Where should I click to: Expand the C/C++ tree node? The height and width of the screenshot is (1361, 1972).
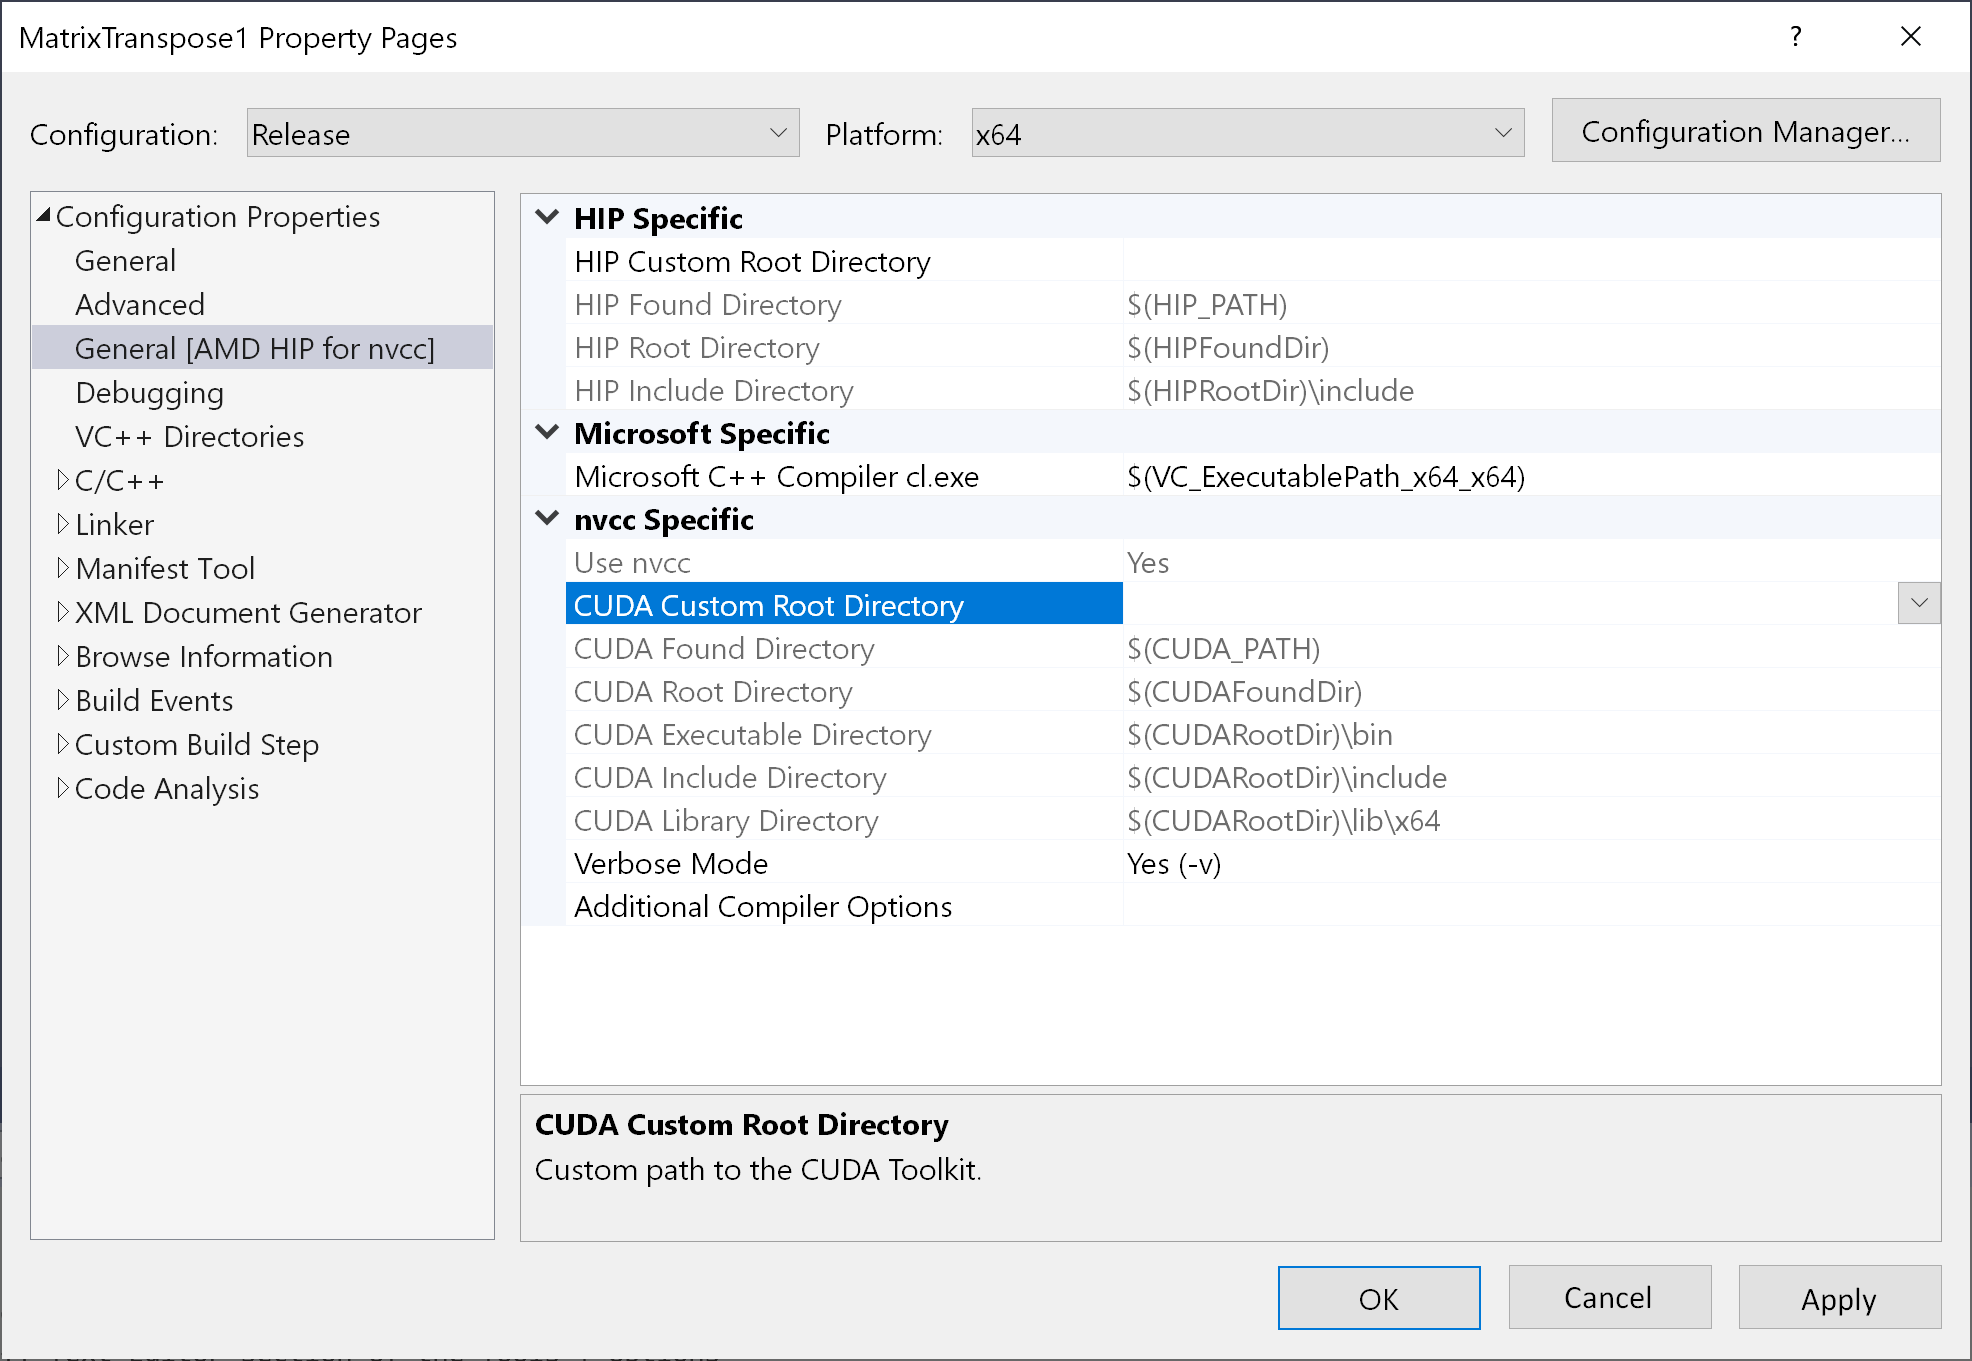tap(63, 480)
